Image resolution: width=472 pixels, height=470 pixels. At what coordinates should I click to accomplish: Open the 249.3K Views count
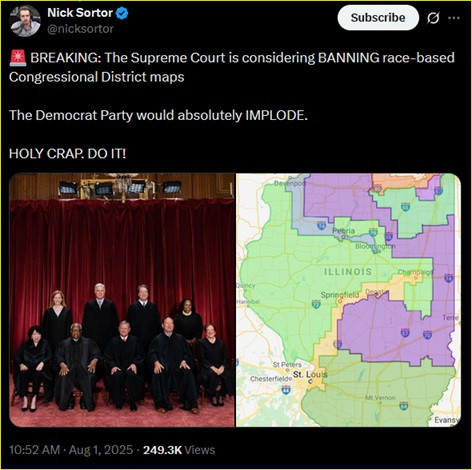click(179, 450)
